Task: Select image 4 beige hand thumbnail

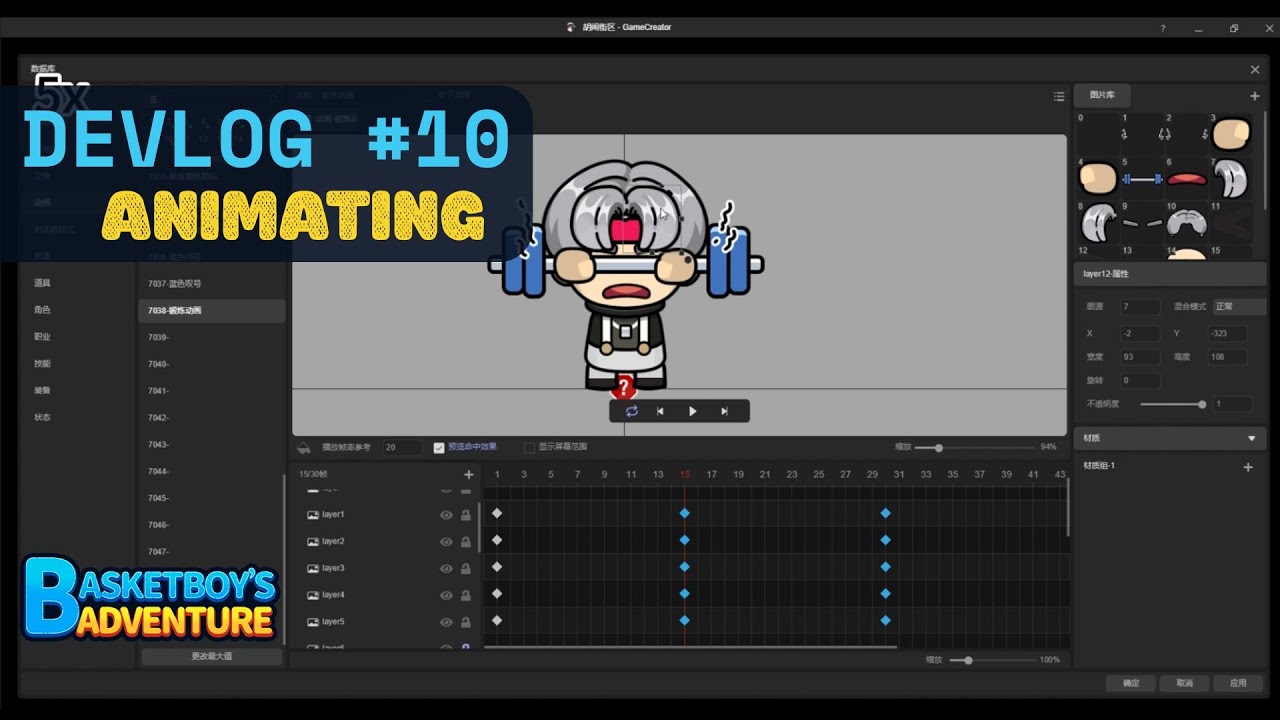Action: pyautogui.click(x=1097, y=179)
